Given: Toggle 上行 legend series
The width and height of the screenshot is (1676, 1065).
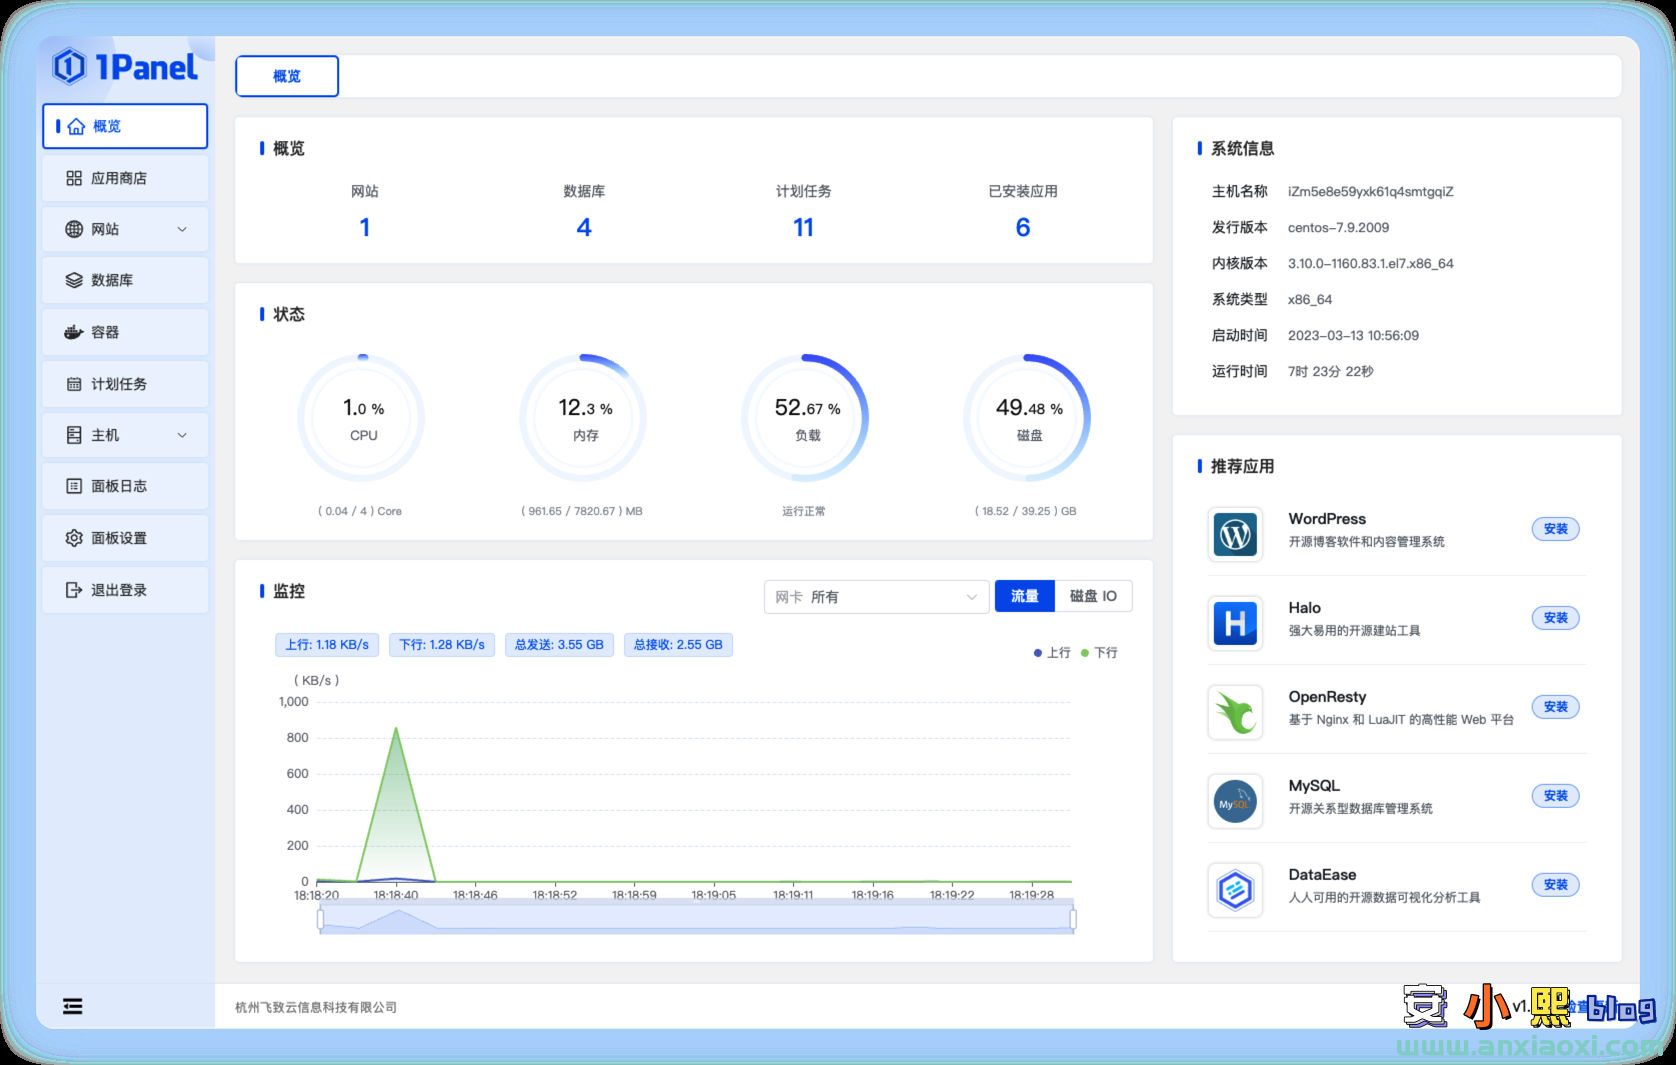Looking at the screenshot, I should pyautogui.click(x=1052, y=652).
